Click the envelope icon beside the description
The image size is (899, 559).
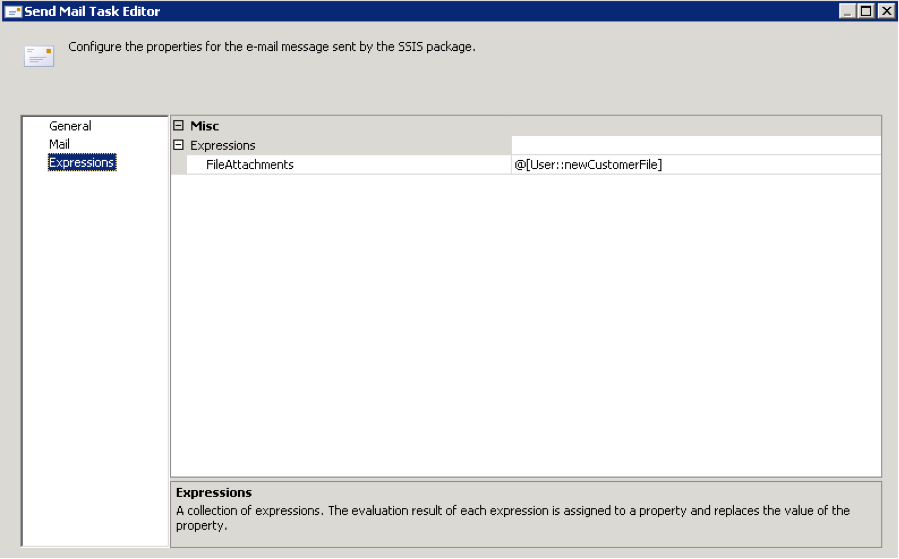point(39,56)
